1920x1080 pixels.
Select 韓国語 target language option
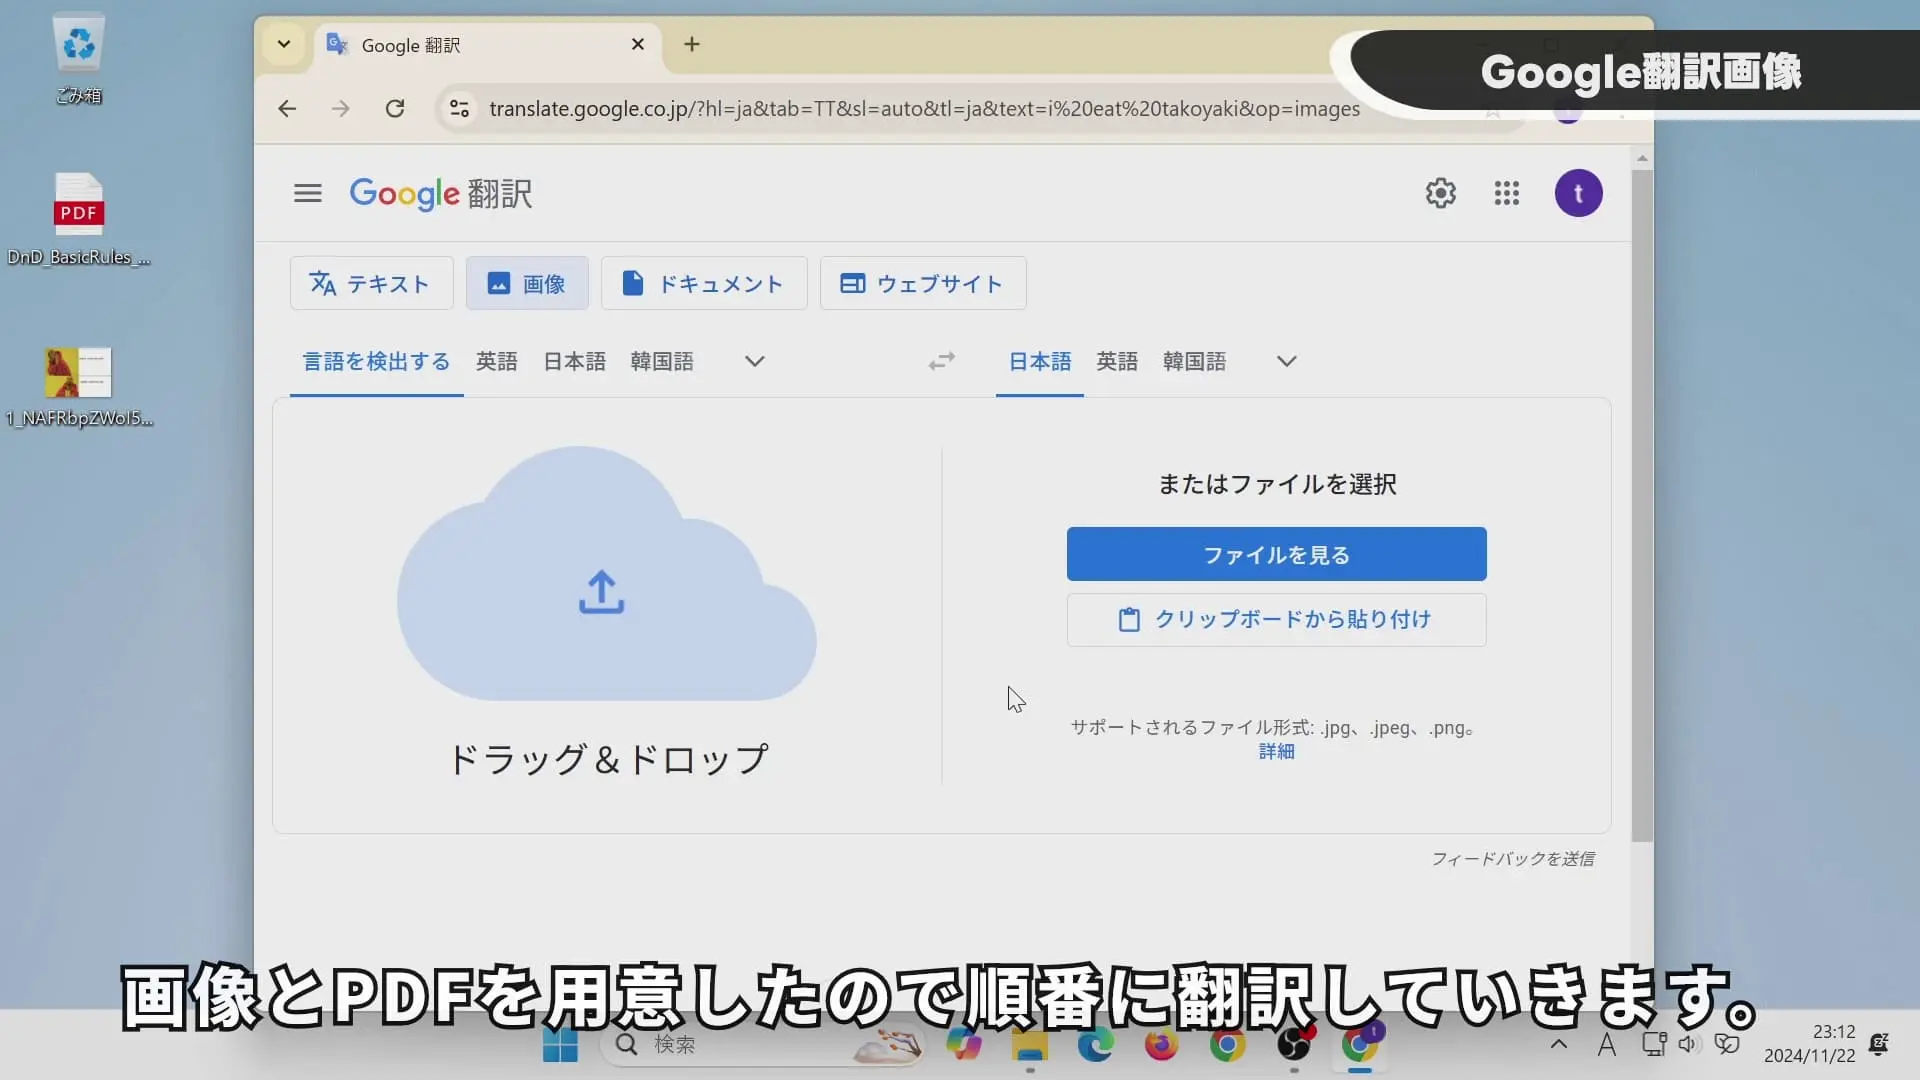coord(1193,361)
